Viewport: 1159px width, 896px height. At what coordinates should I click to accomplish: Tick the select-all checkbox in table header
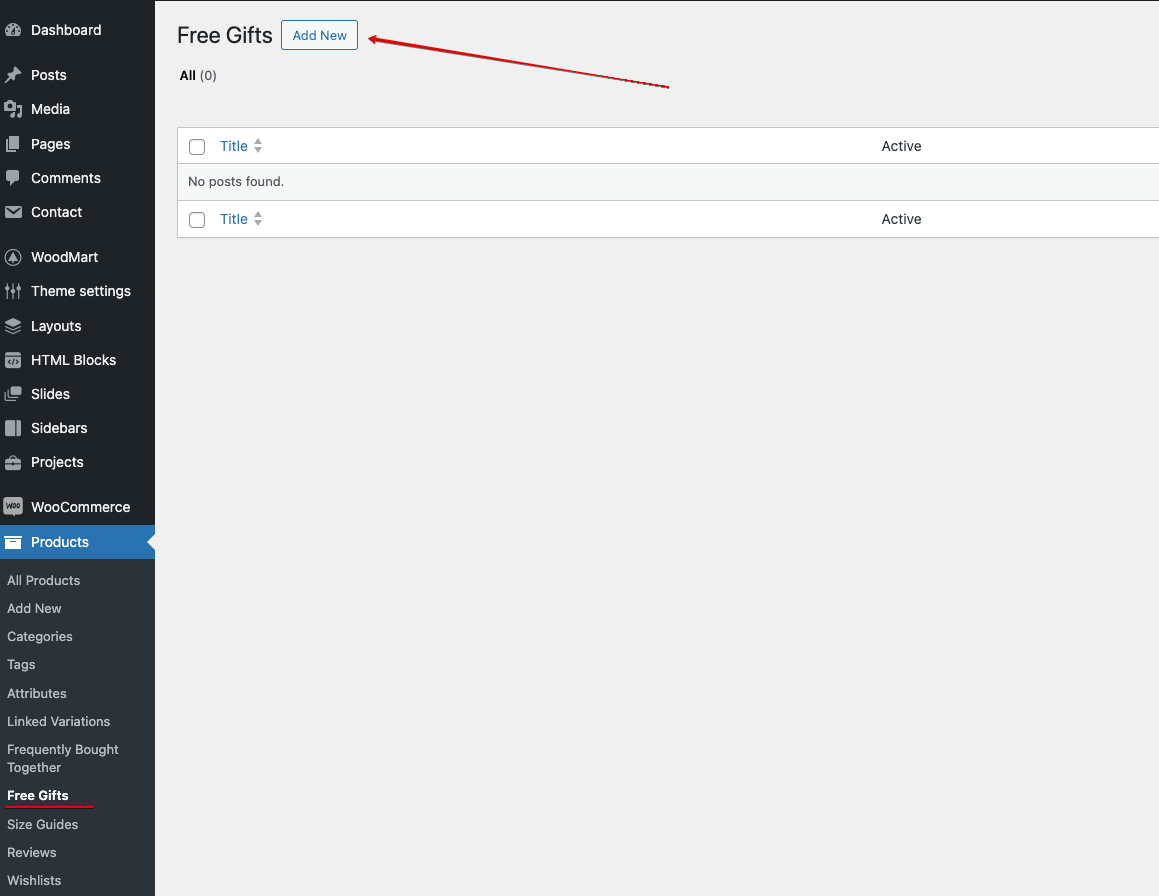[x=197, y=146]
